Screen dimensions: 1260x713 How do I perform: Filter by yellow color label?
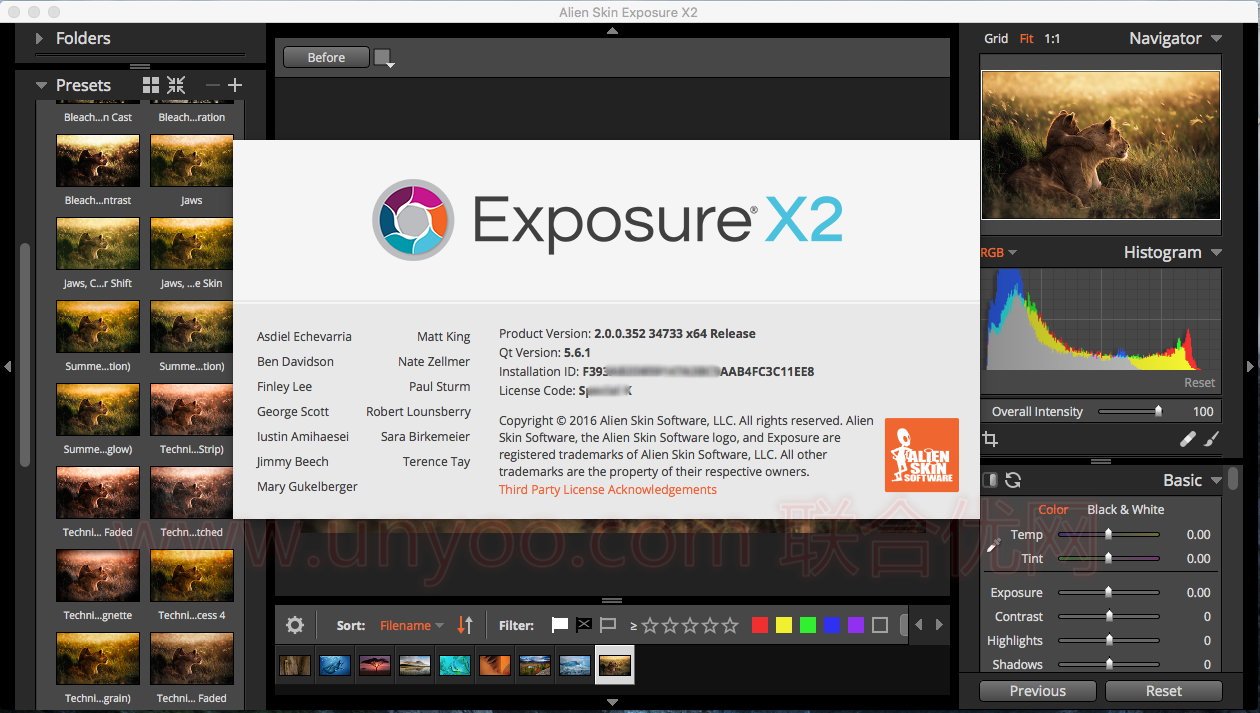point(784,625)
